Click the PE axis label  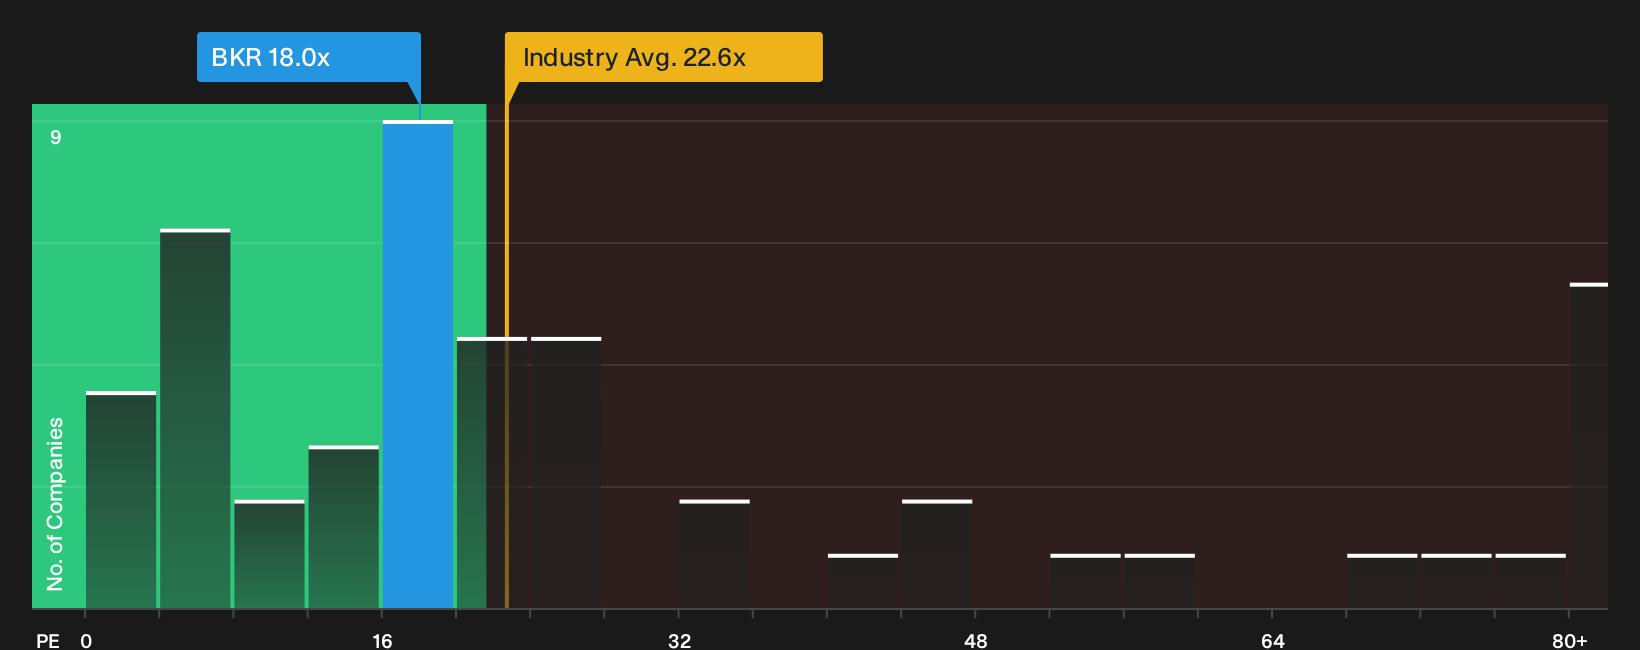[48, 640]
